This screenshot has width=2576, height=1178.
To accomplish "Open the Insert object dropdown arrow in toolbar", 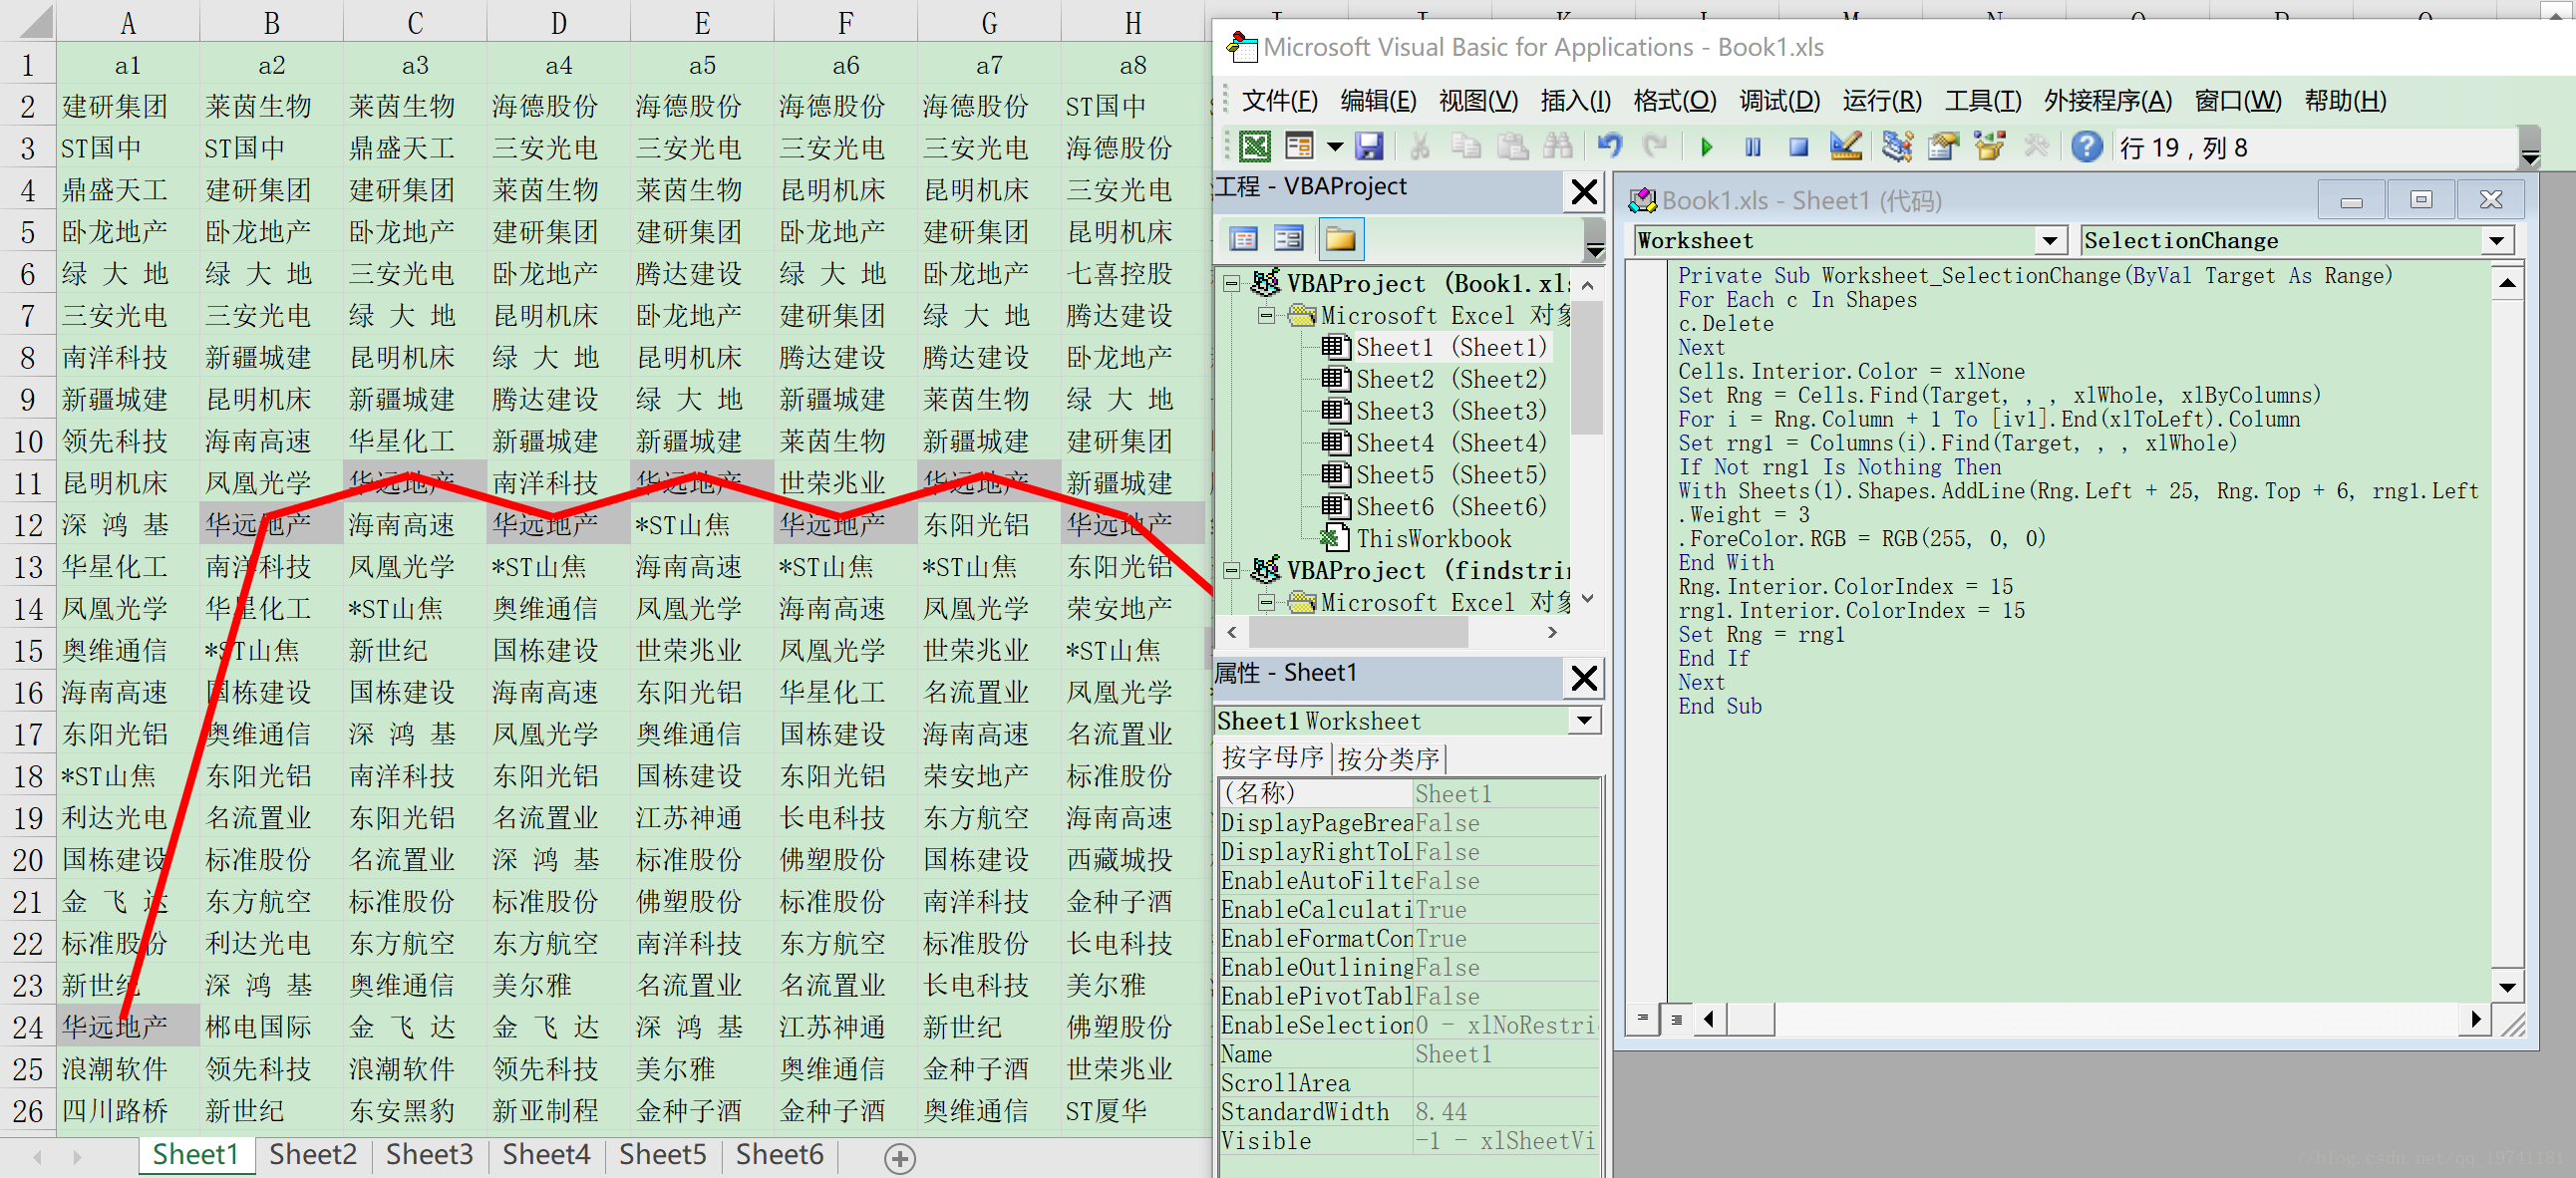I will point(1335,147).
